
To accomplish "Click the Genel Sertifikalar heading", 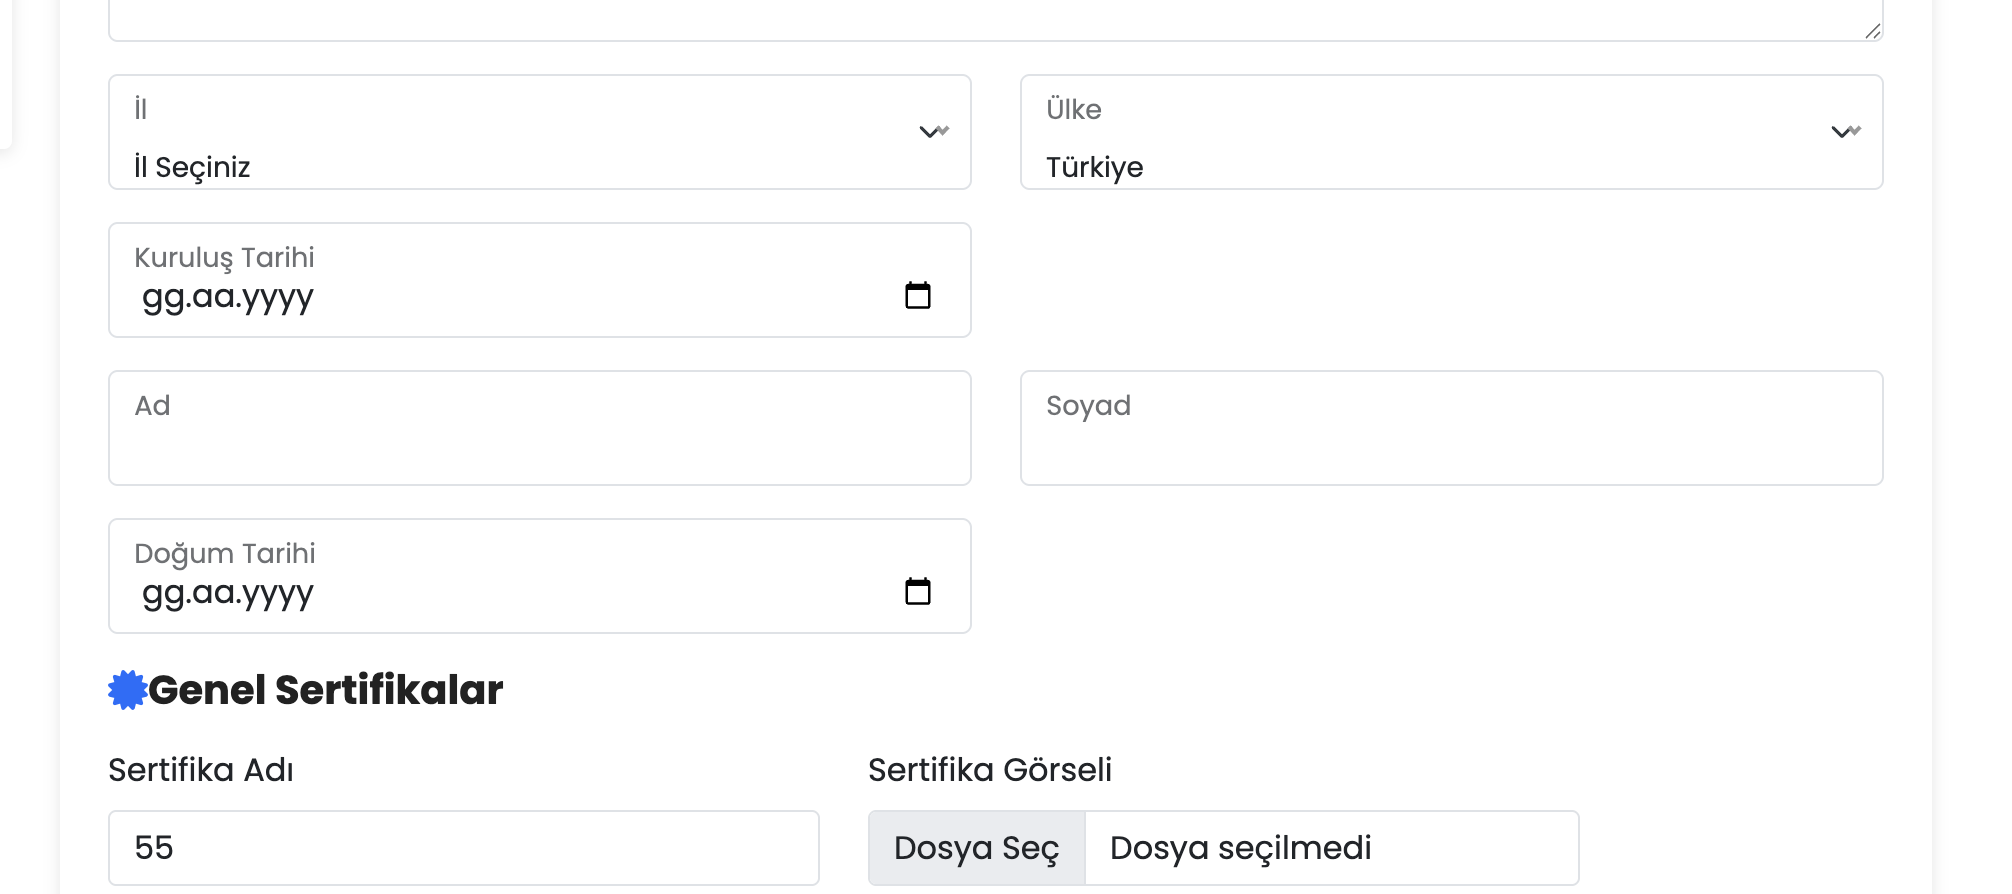I will pyautogui.click(x=325, y=690).
